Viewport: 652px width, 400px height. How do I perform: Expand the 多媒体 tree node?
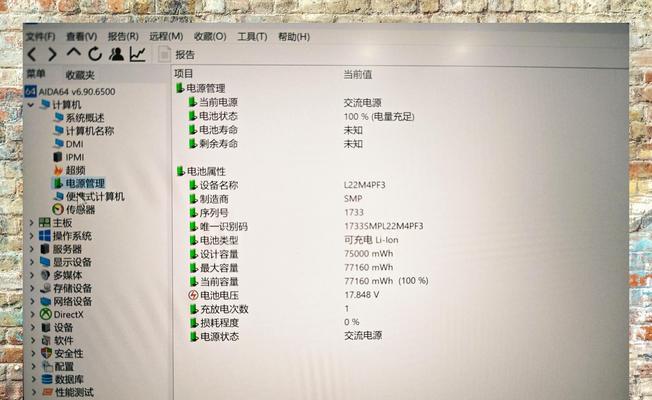[32, 275]
